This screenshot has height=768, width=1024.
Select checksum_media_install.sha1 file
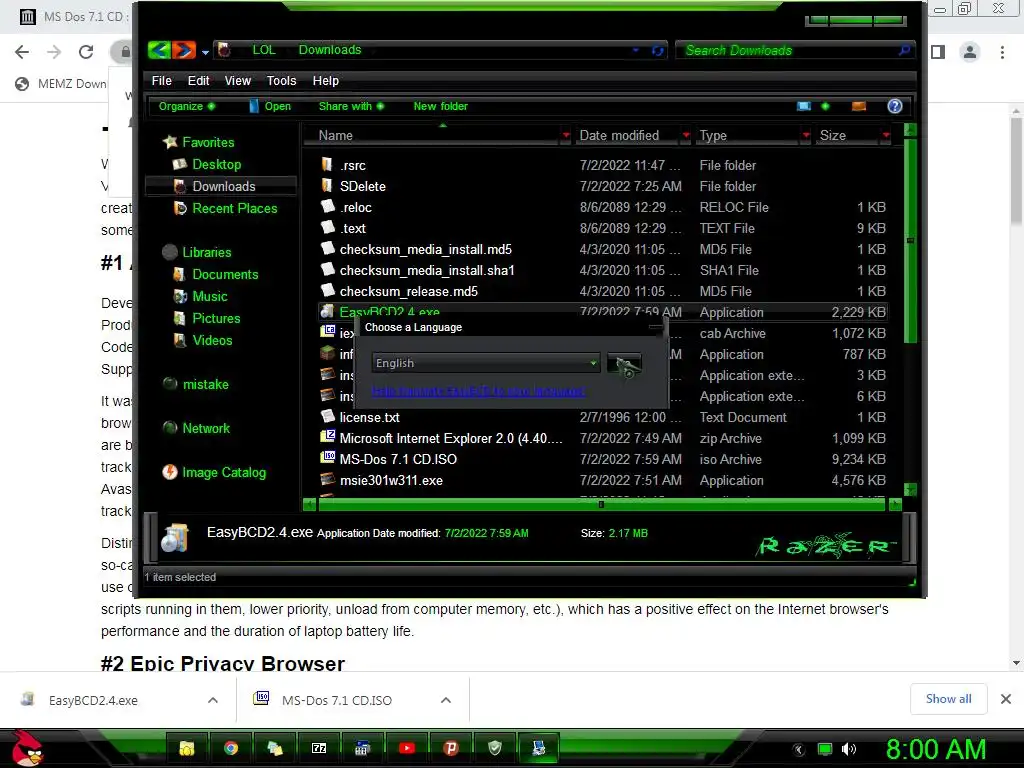pyautogui.click(x=603, y=270)
